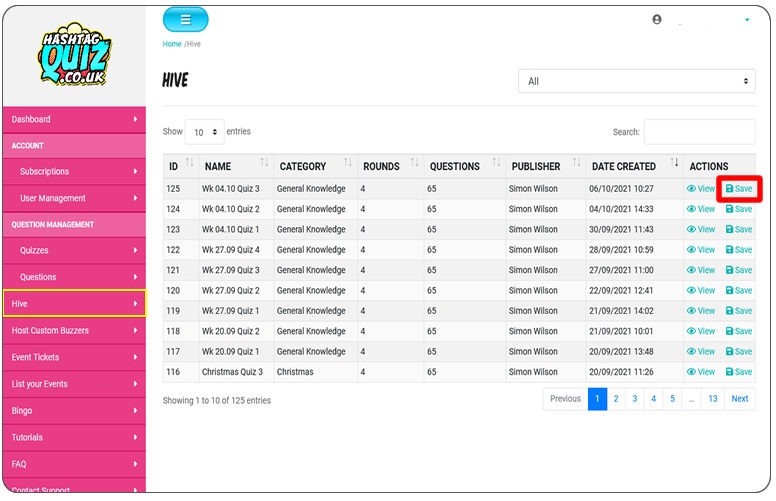
Task: View quiz Wk 04.10 Quiz 3
Action: coord(701,189)
